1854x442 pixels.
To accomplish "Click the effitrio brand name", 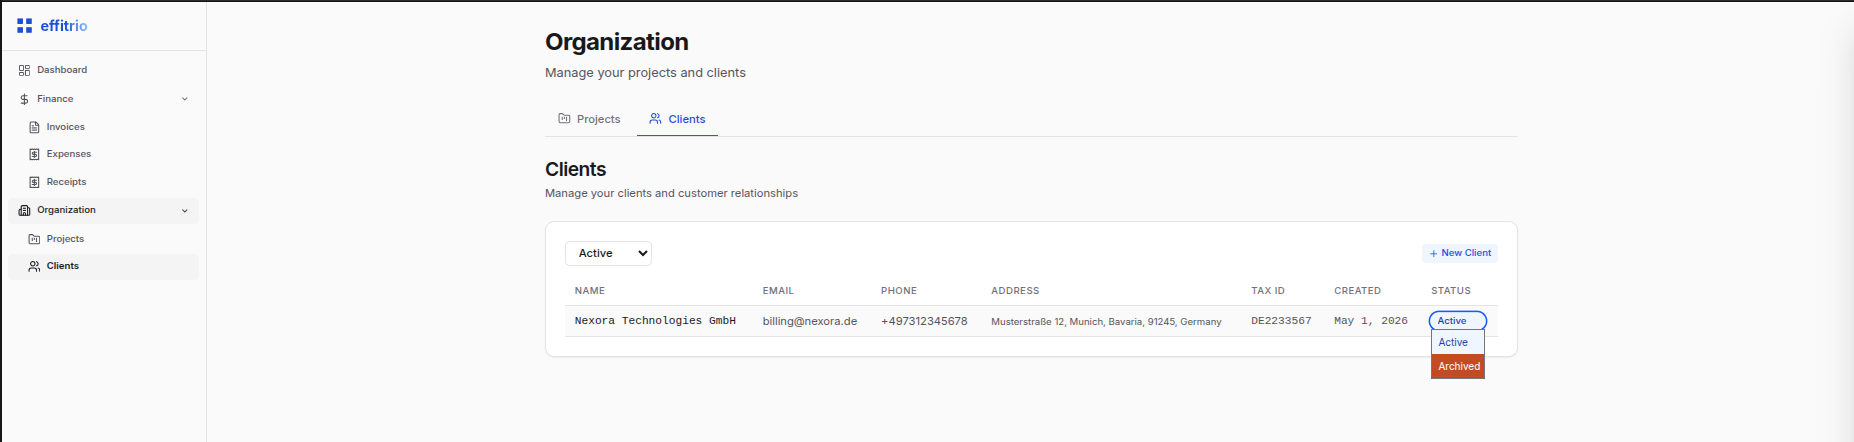I will pos(64,26).
